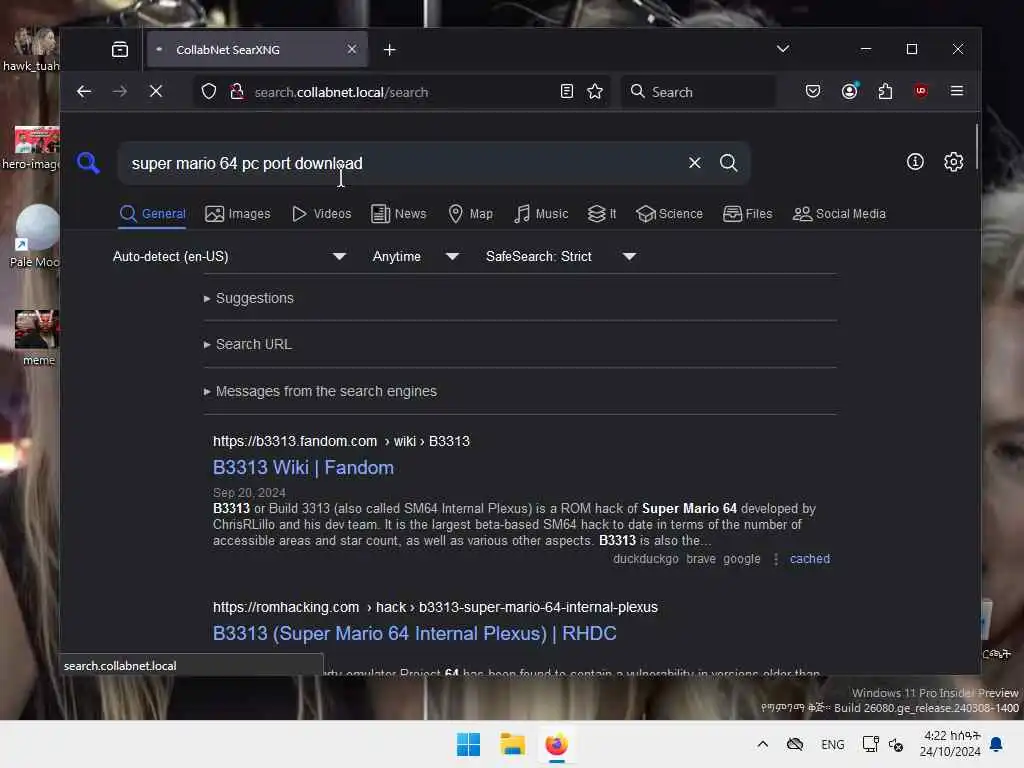Open Firefox View button
Viewport: 1024px width, 768px height.
120,50
